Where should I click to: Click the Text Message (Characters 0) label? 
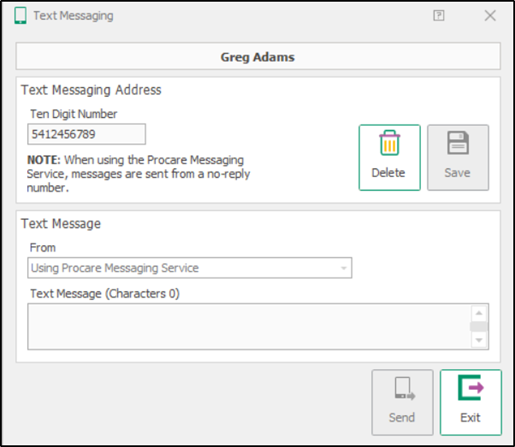(105, 294)
